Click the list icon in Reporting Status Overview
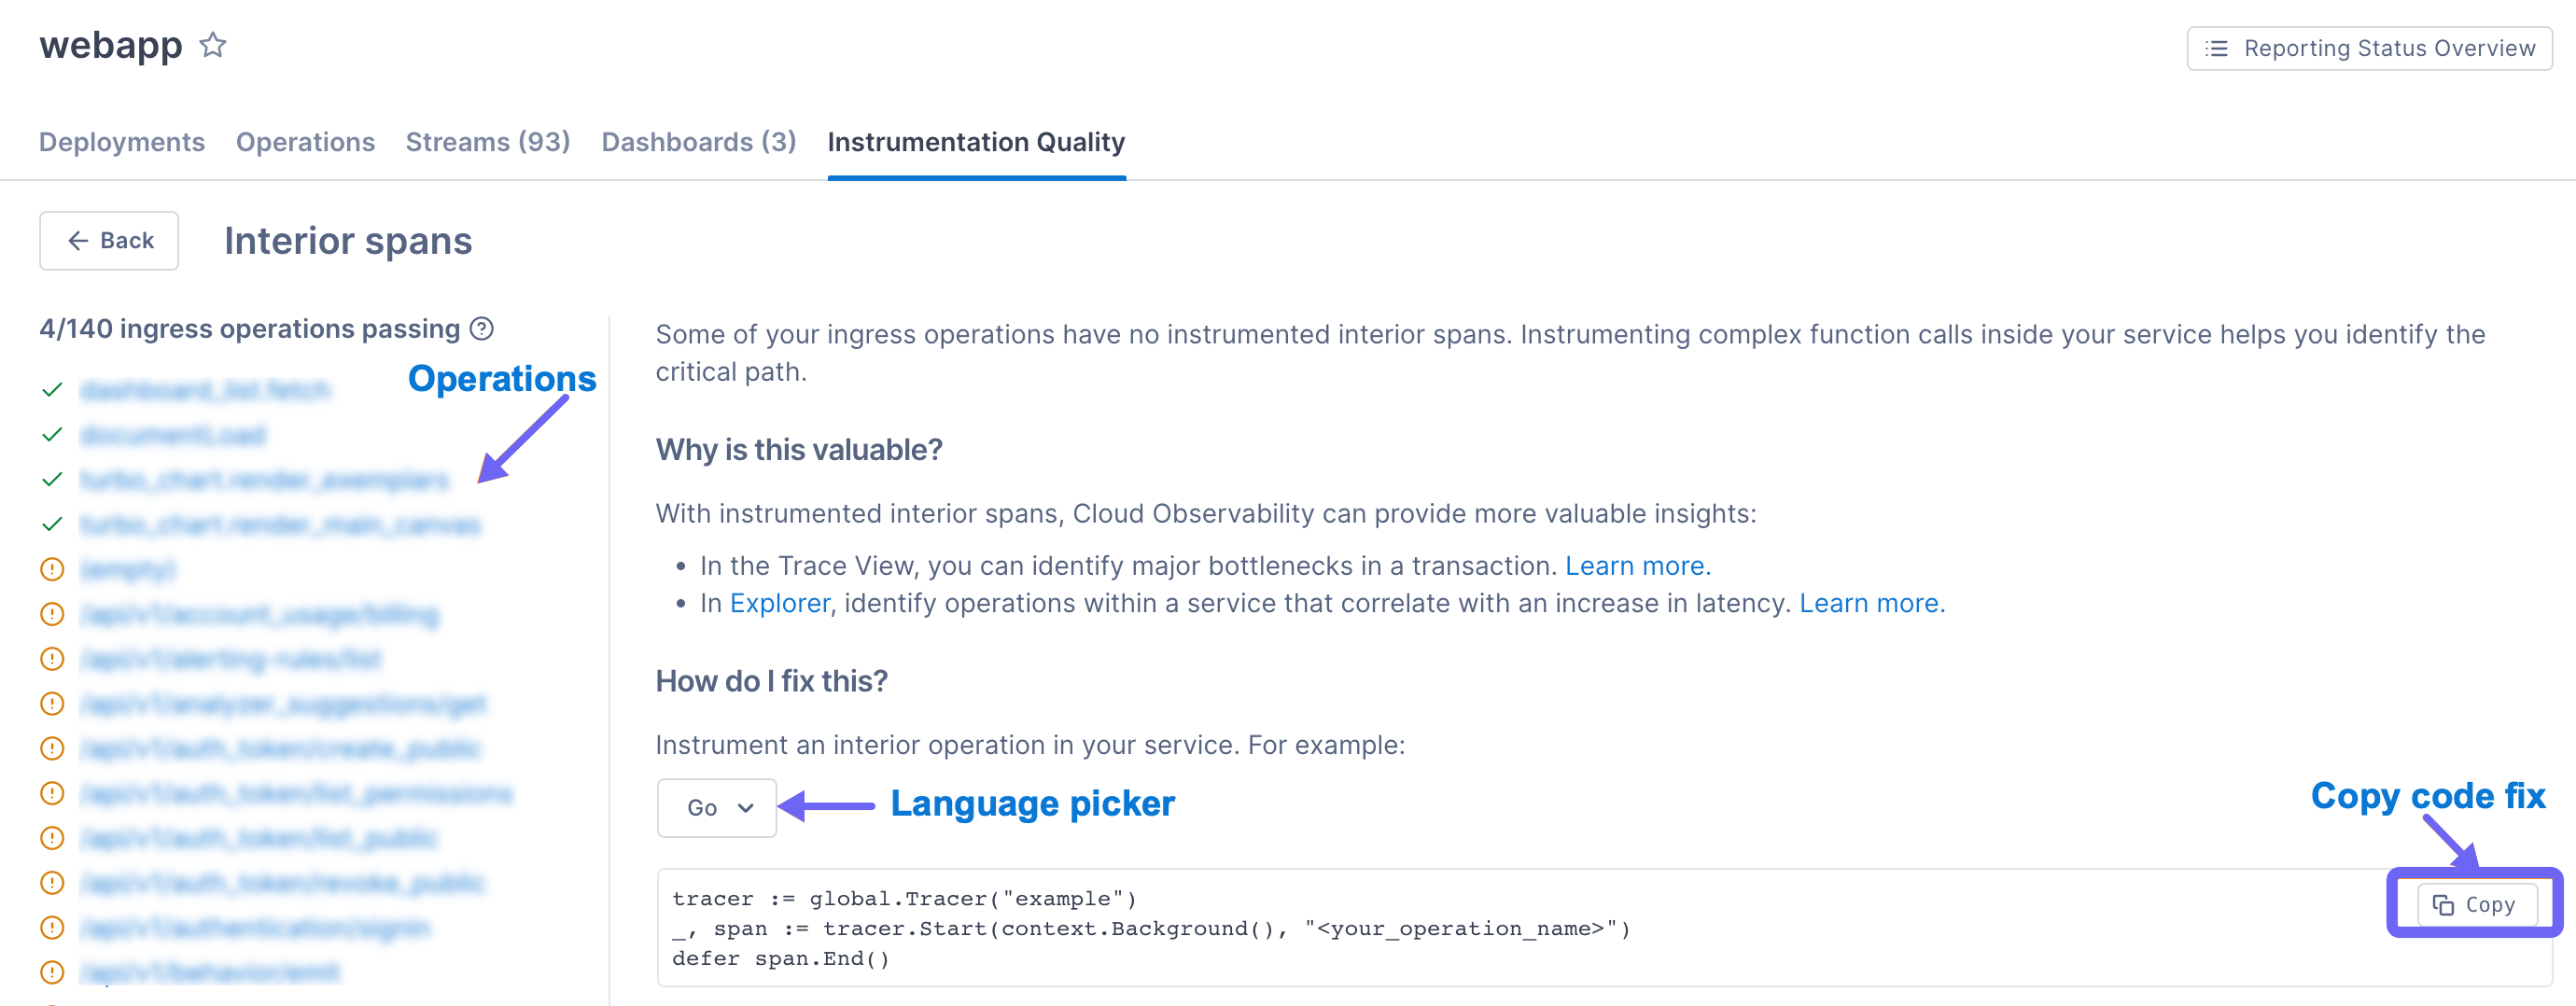 click(2217, 49)
